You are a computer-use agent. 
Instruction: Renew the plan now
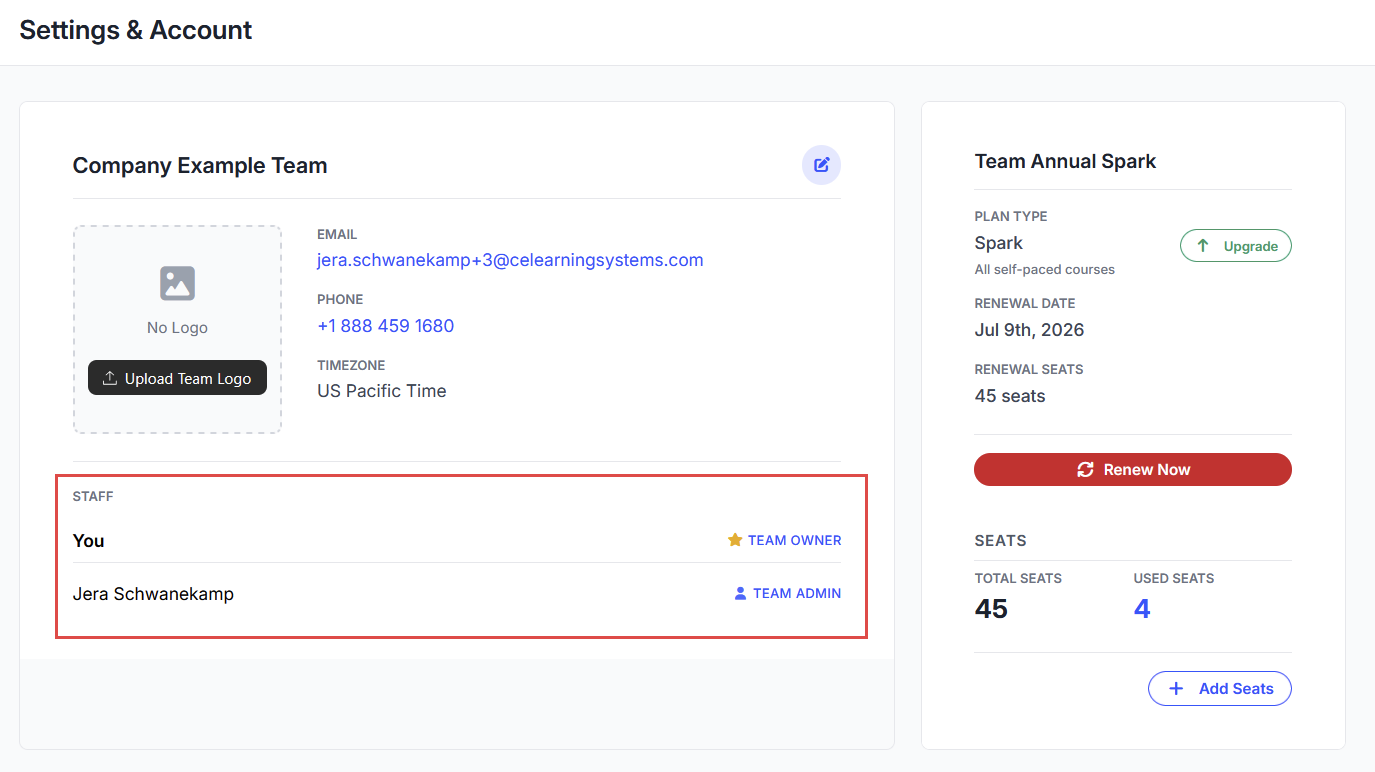(x=1133, y=469)
